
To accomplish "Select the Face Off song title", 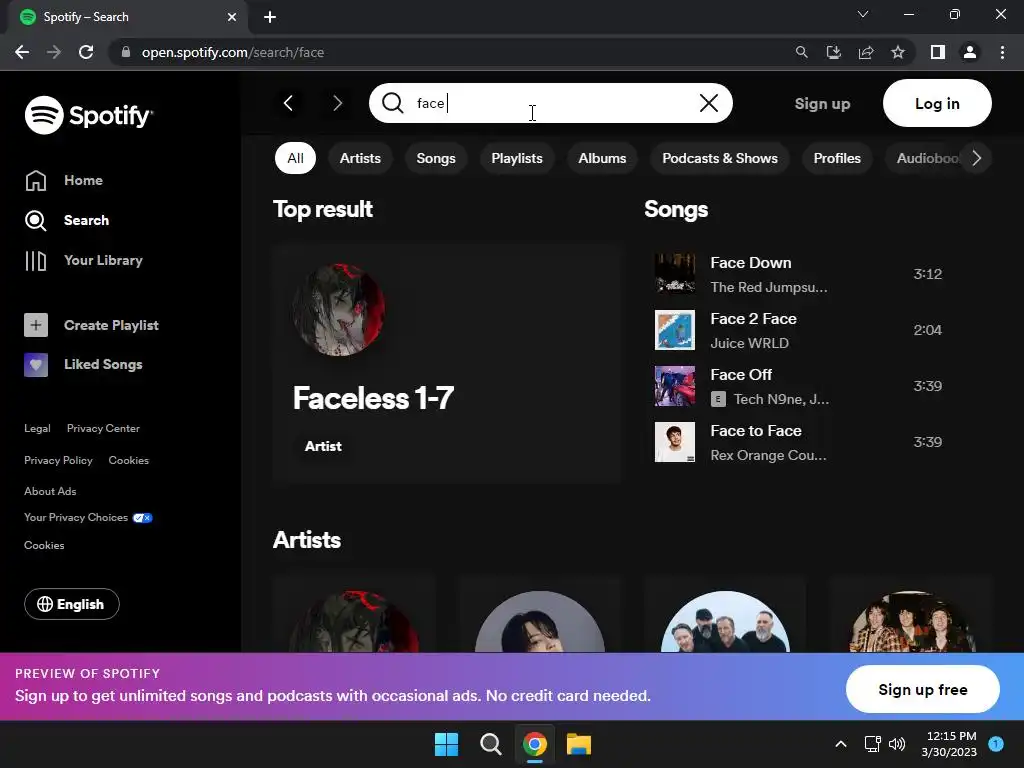I will 741,375.
